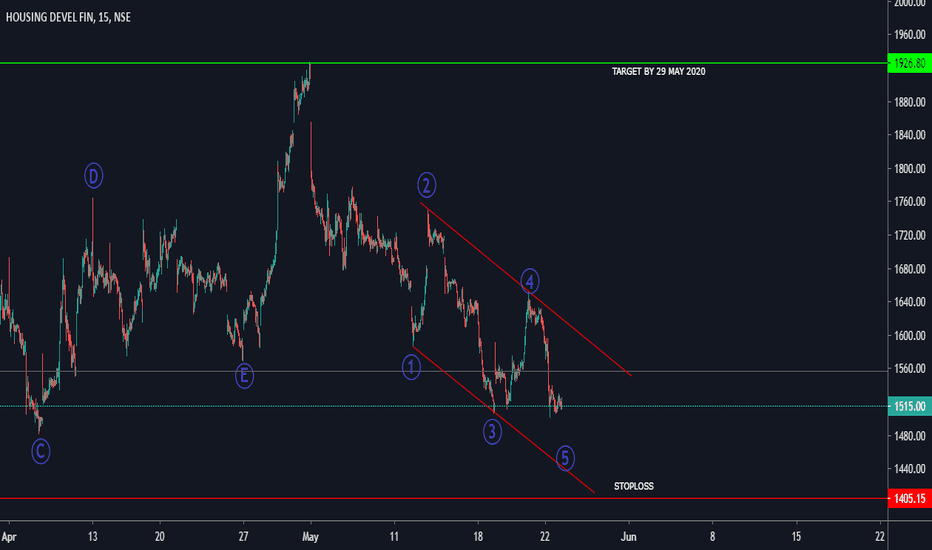Click the 1720.00 price axis tick
This screenshot has width=932, height=550.
[x=909, y=235]
